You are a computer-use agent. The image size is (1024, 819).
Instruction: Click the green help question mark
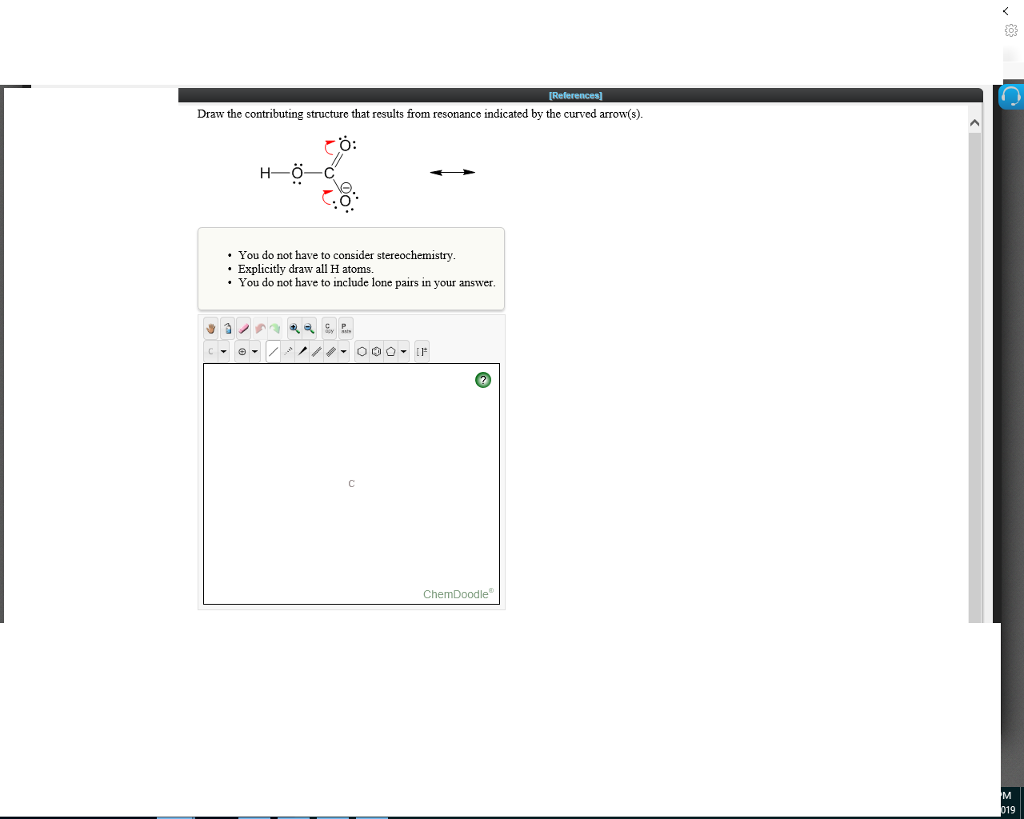click(483, 380)
